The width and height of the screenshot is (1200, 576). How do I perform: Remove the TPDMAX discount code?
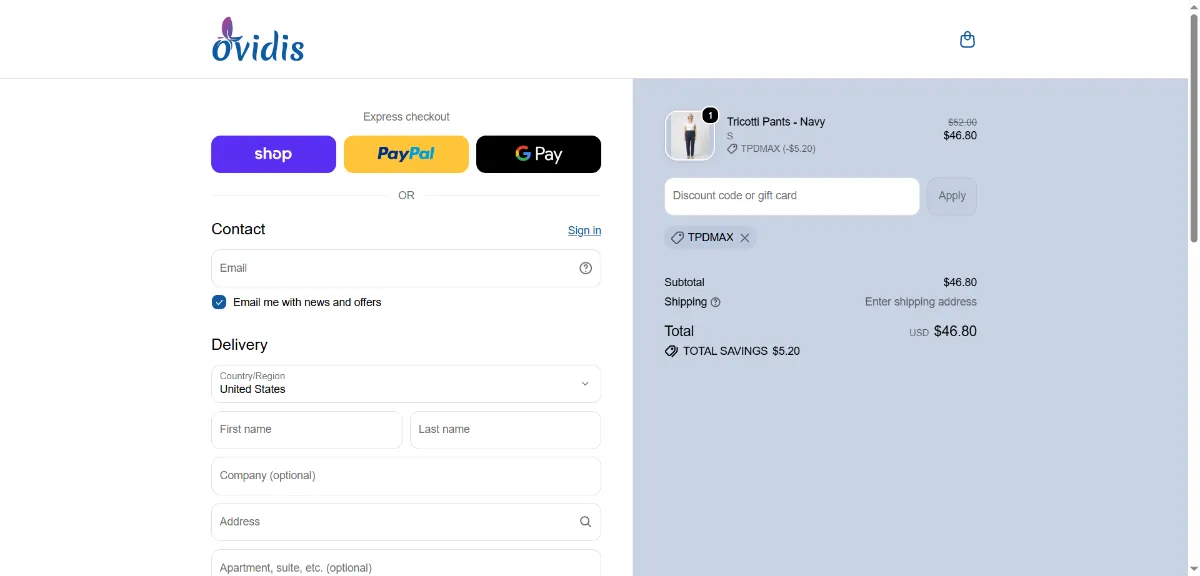[x=745, y=238]
